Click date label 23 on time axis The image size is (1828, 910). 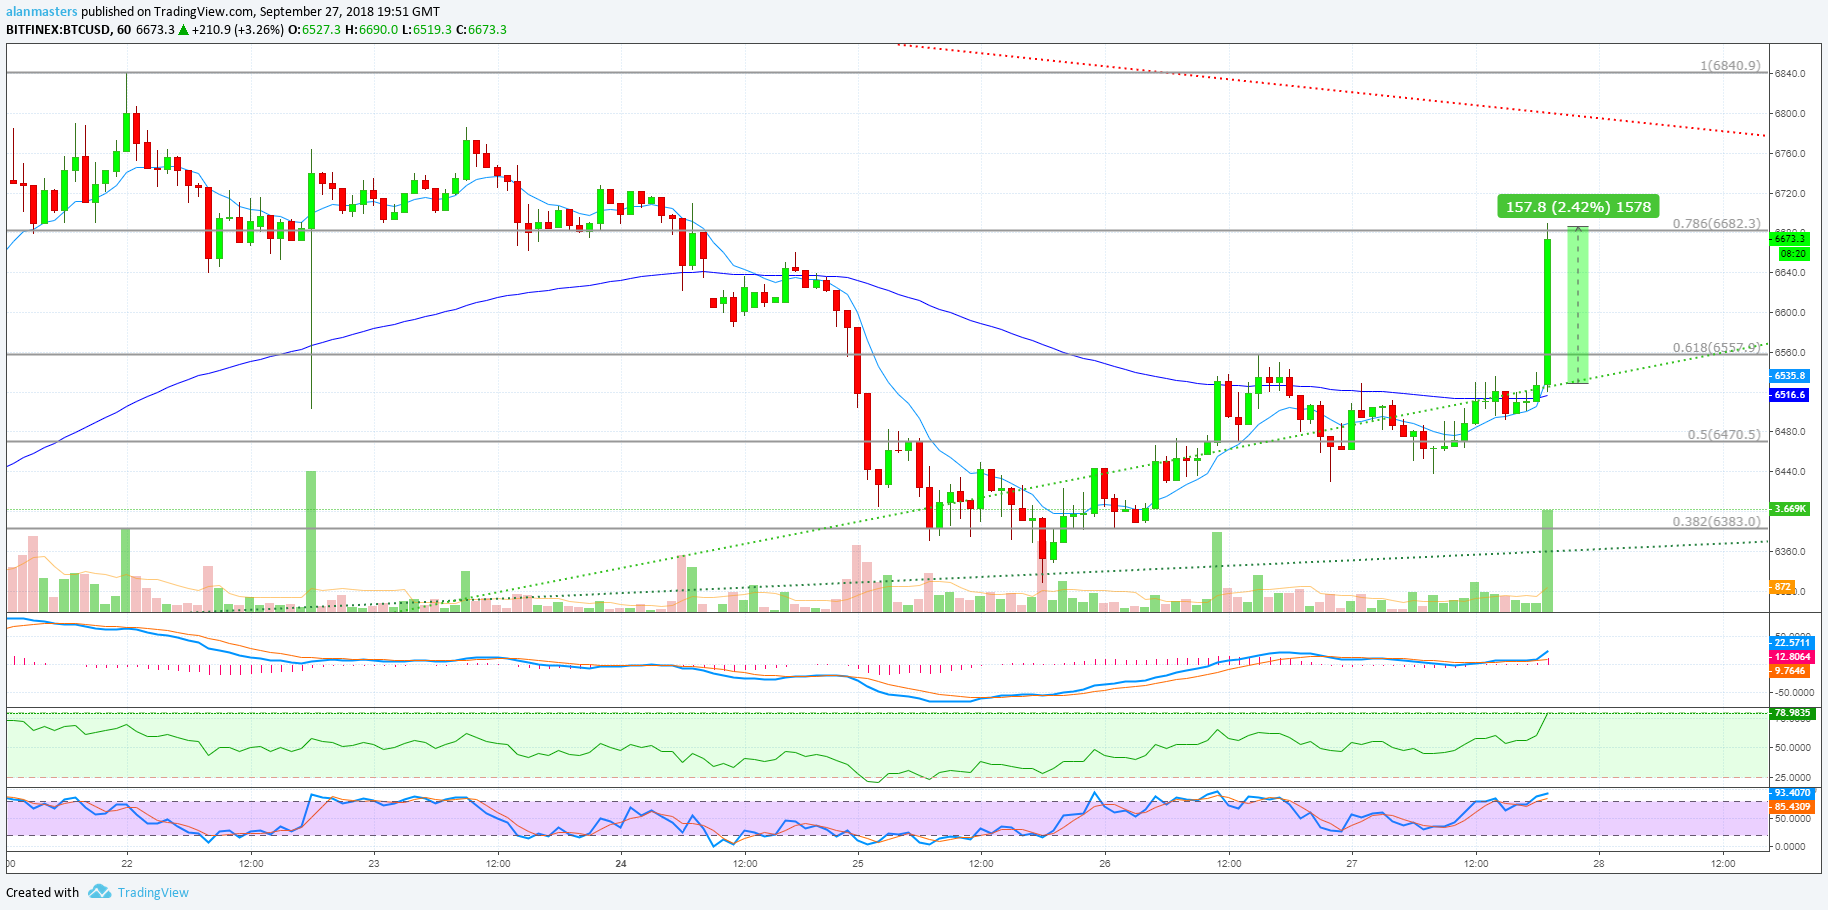click(x=374, y=863)
